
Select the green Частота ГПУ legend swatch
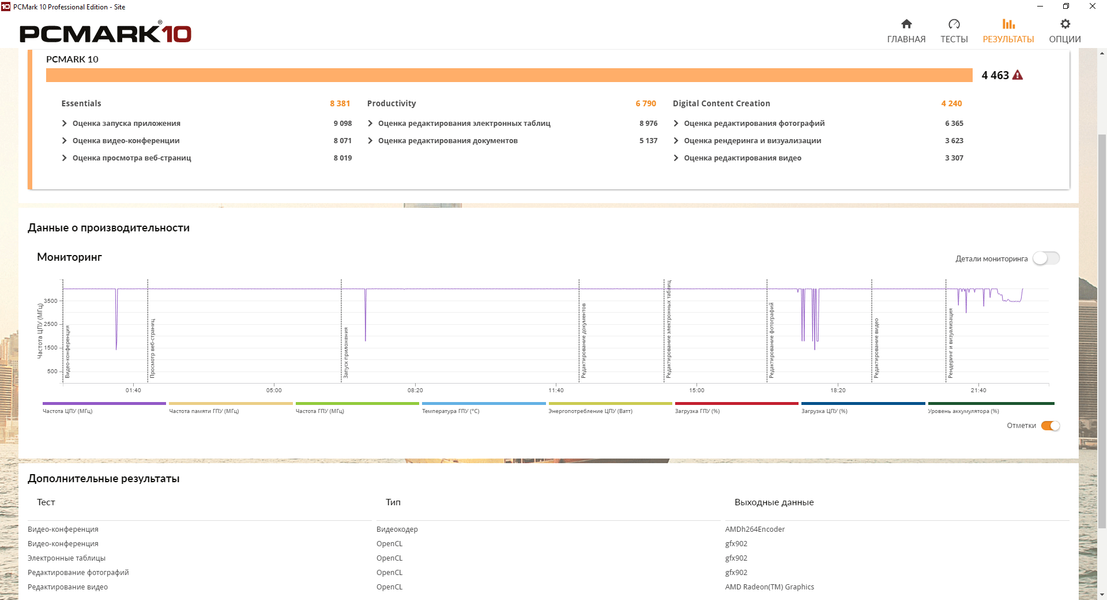click(357, 404)
